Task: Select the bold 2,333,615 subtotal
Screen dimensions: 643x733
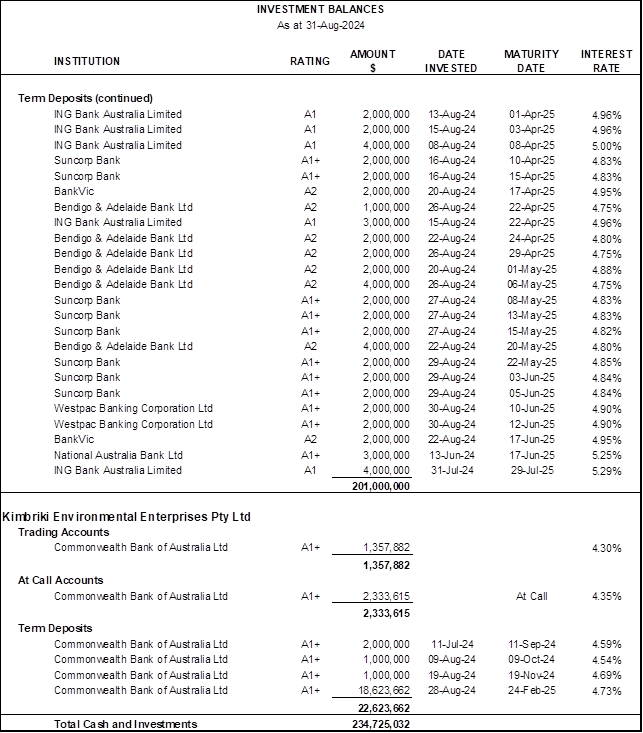Action: 386,613
